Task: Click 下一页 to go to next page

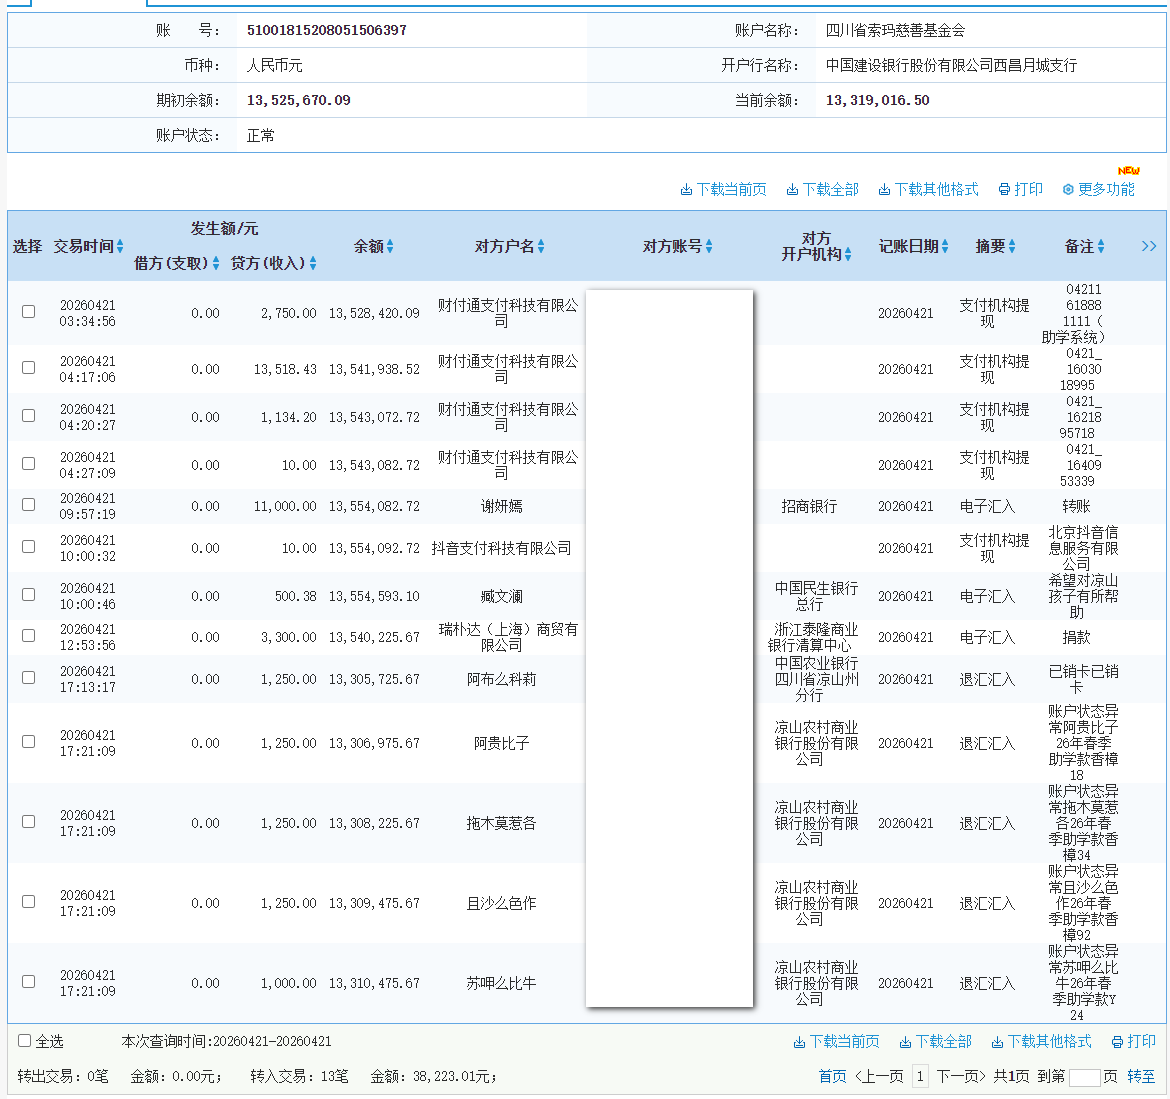Action: pos(961,1077)
